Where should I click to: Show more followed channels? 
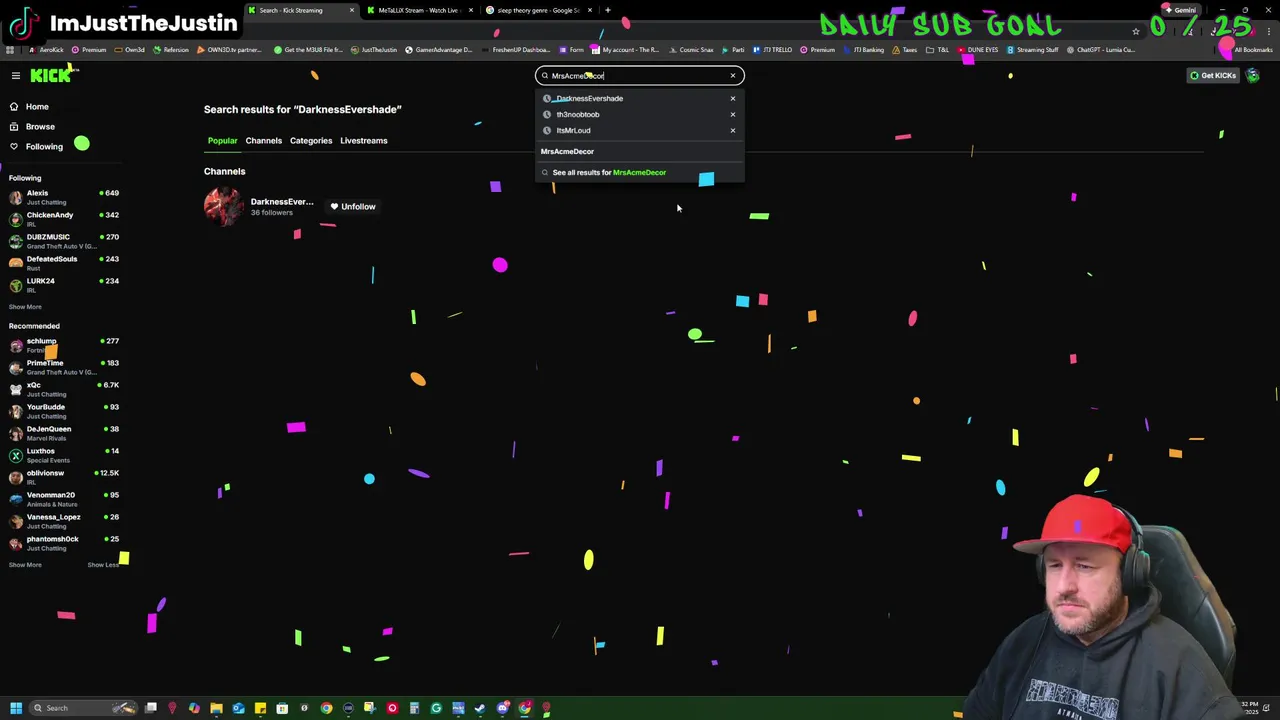(x=25, y=307)
